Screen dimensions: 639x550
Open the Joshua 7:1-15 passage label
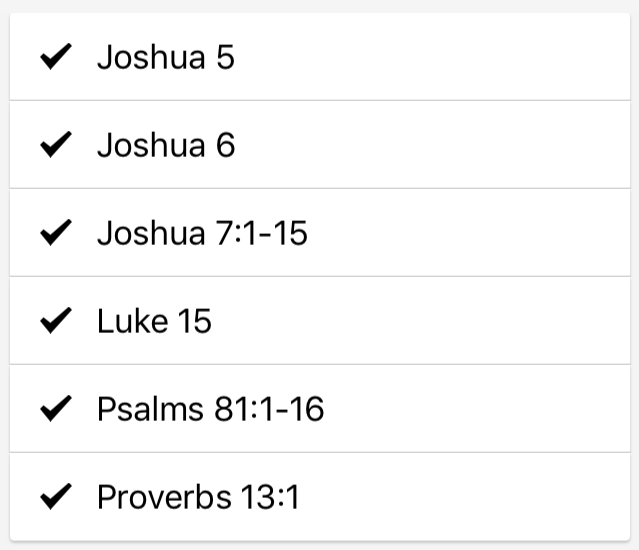[x=202, y=233]
